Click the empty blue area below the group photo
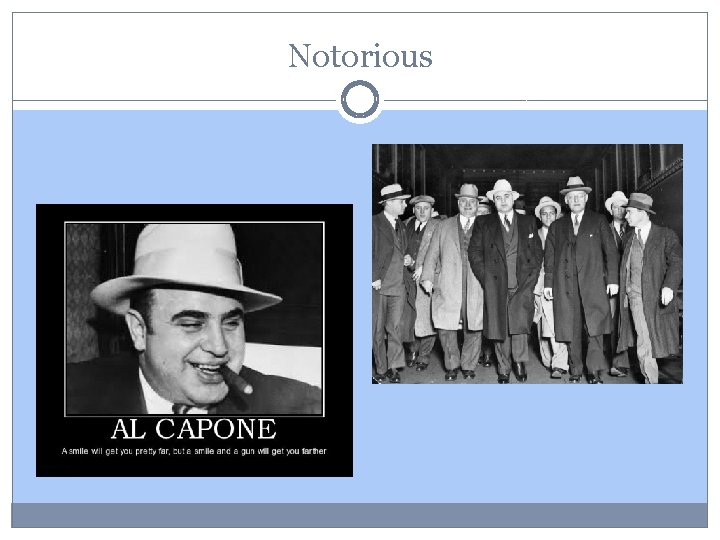 click(x=527, y=441)
